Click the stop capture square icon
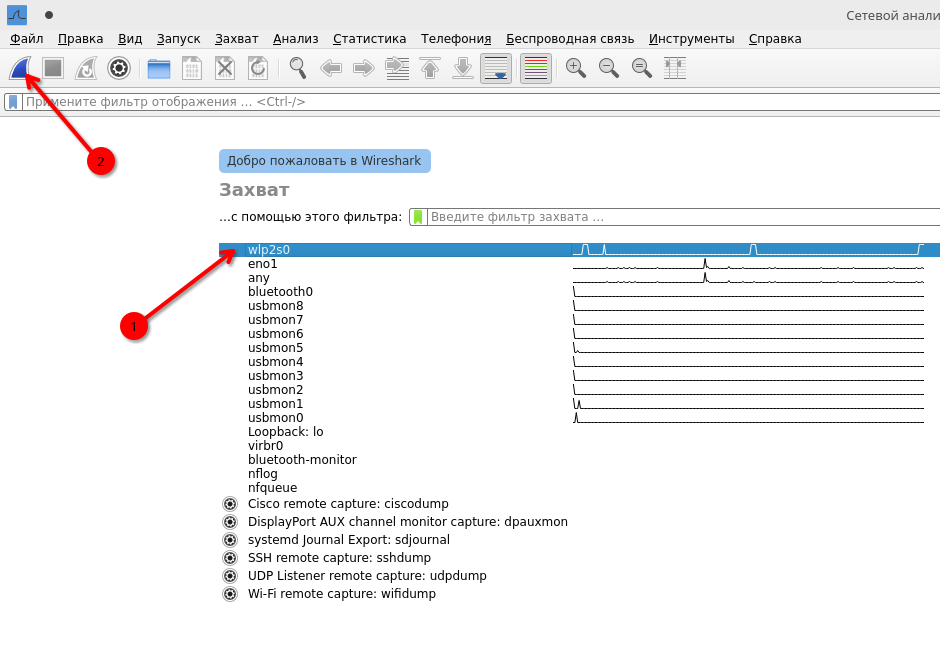The width and height of the screenshot is (940, 650). pyautogui.click(x=53, y=68)
